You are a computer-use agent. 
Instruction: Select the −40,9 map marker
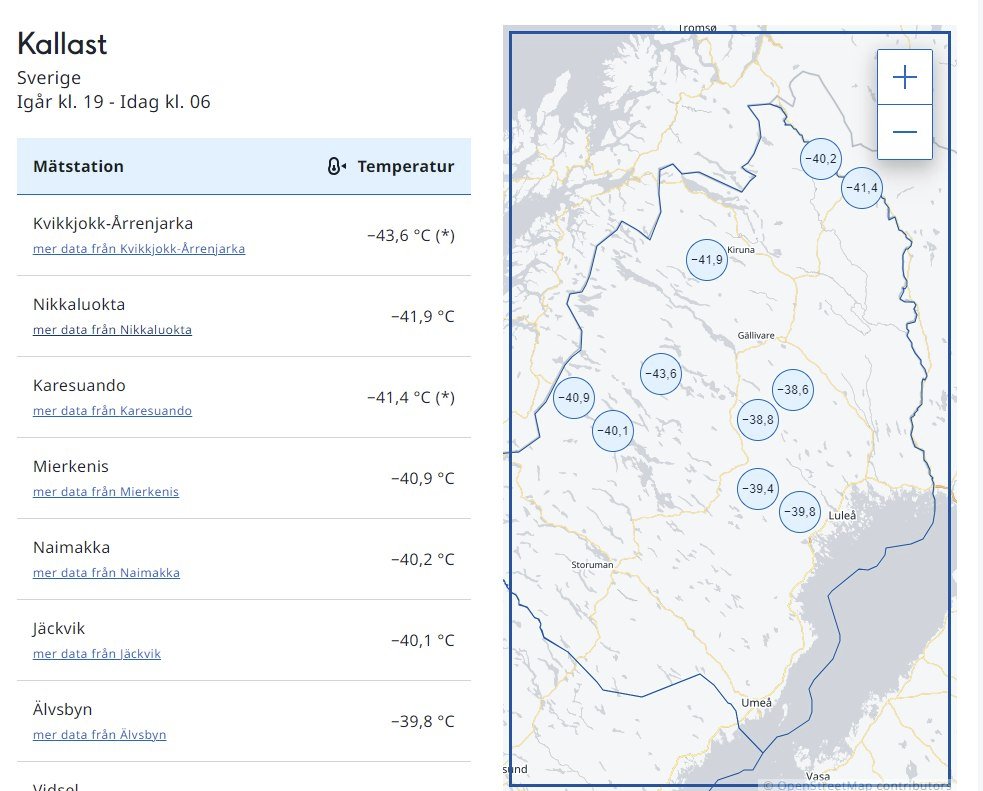click(x=573, y=398)
